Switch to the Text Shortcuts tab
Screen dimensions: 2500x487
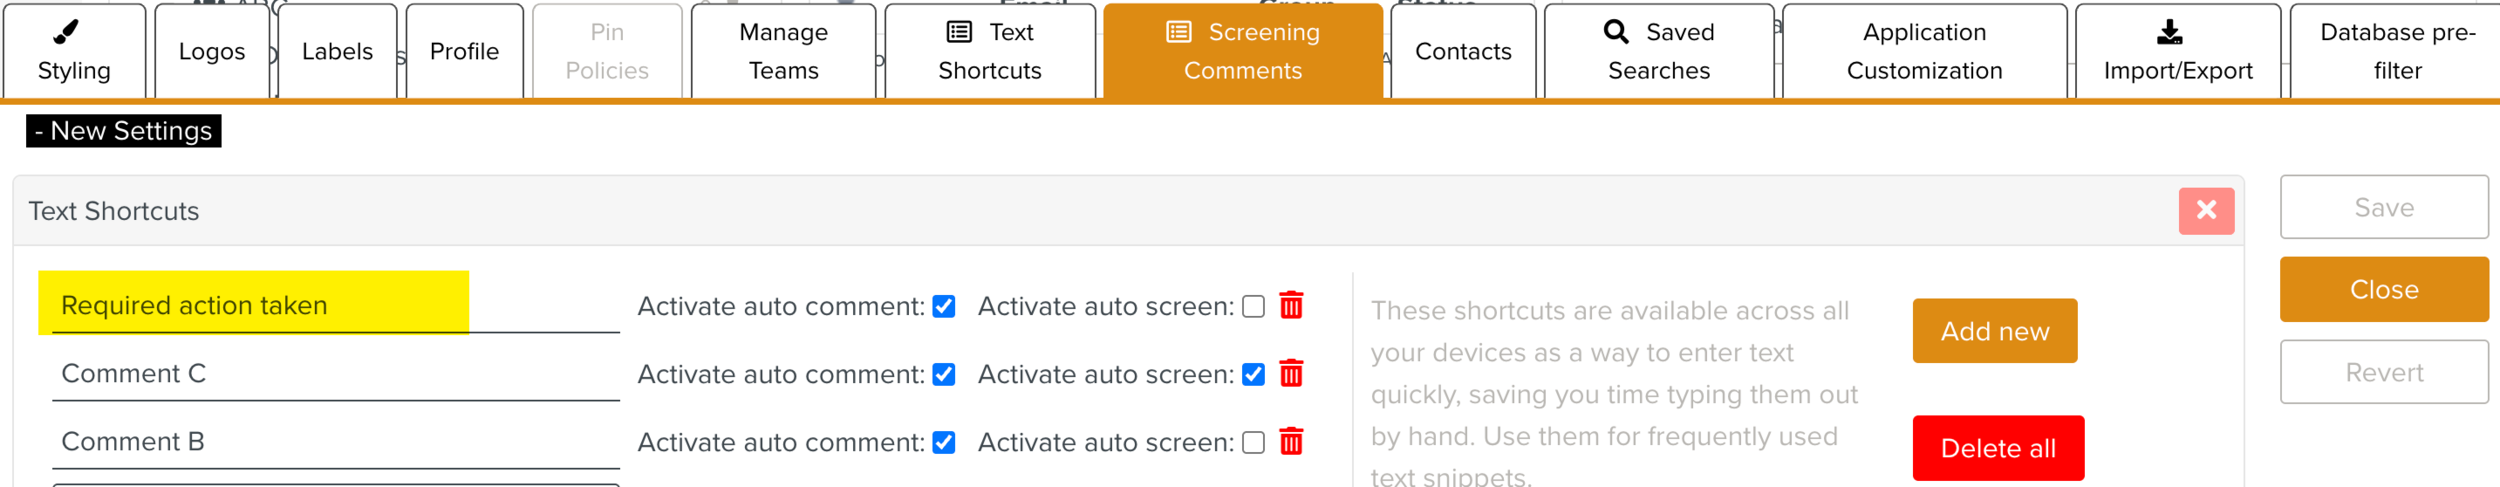pos(989,51)
